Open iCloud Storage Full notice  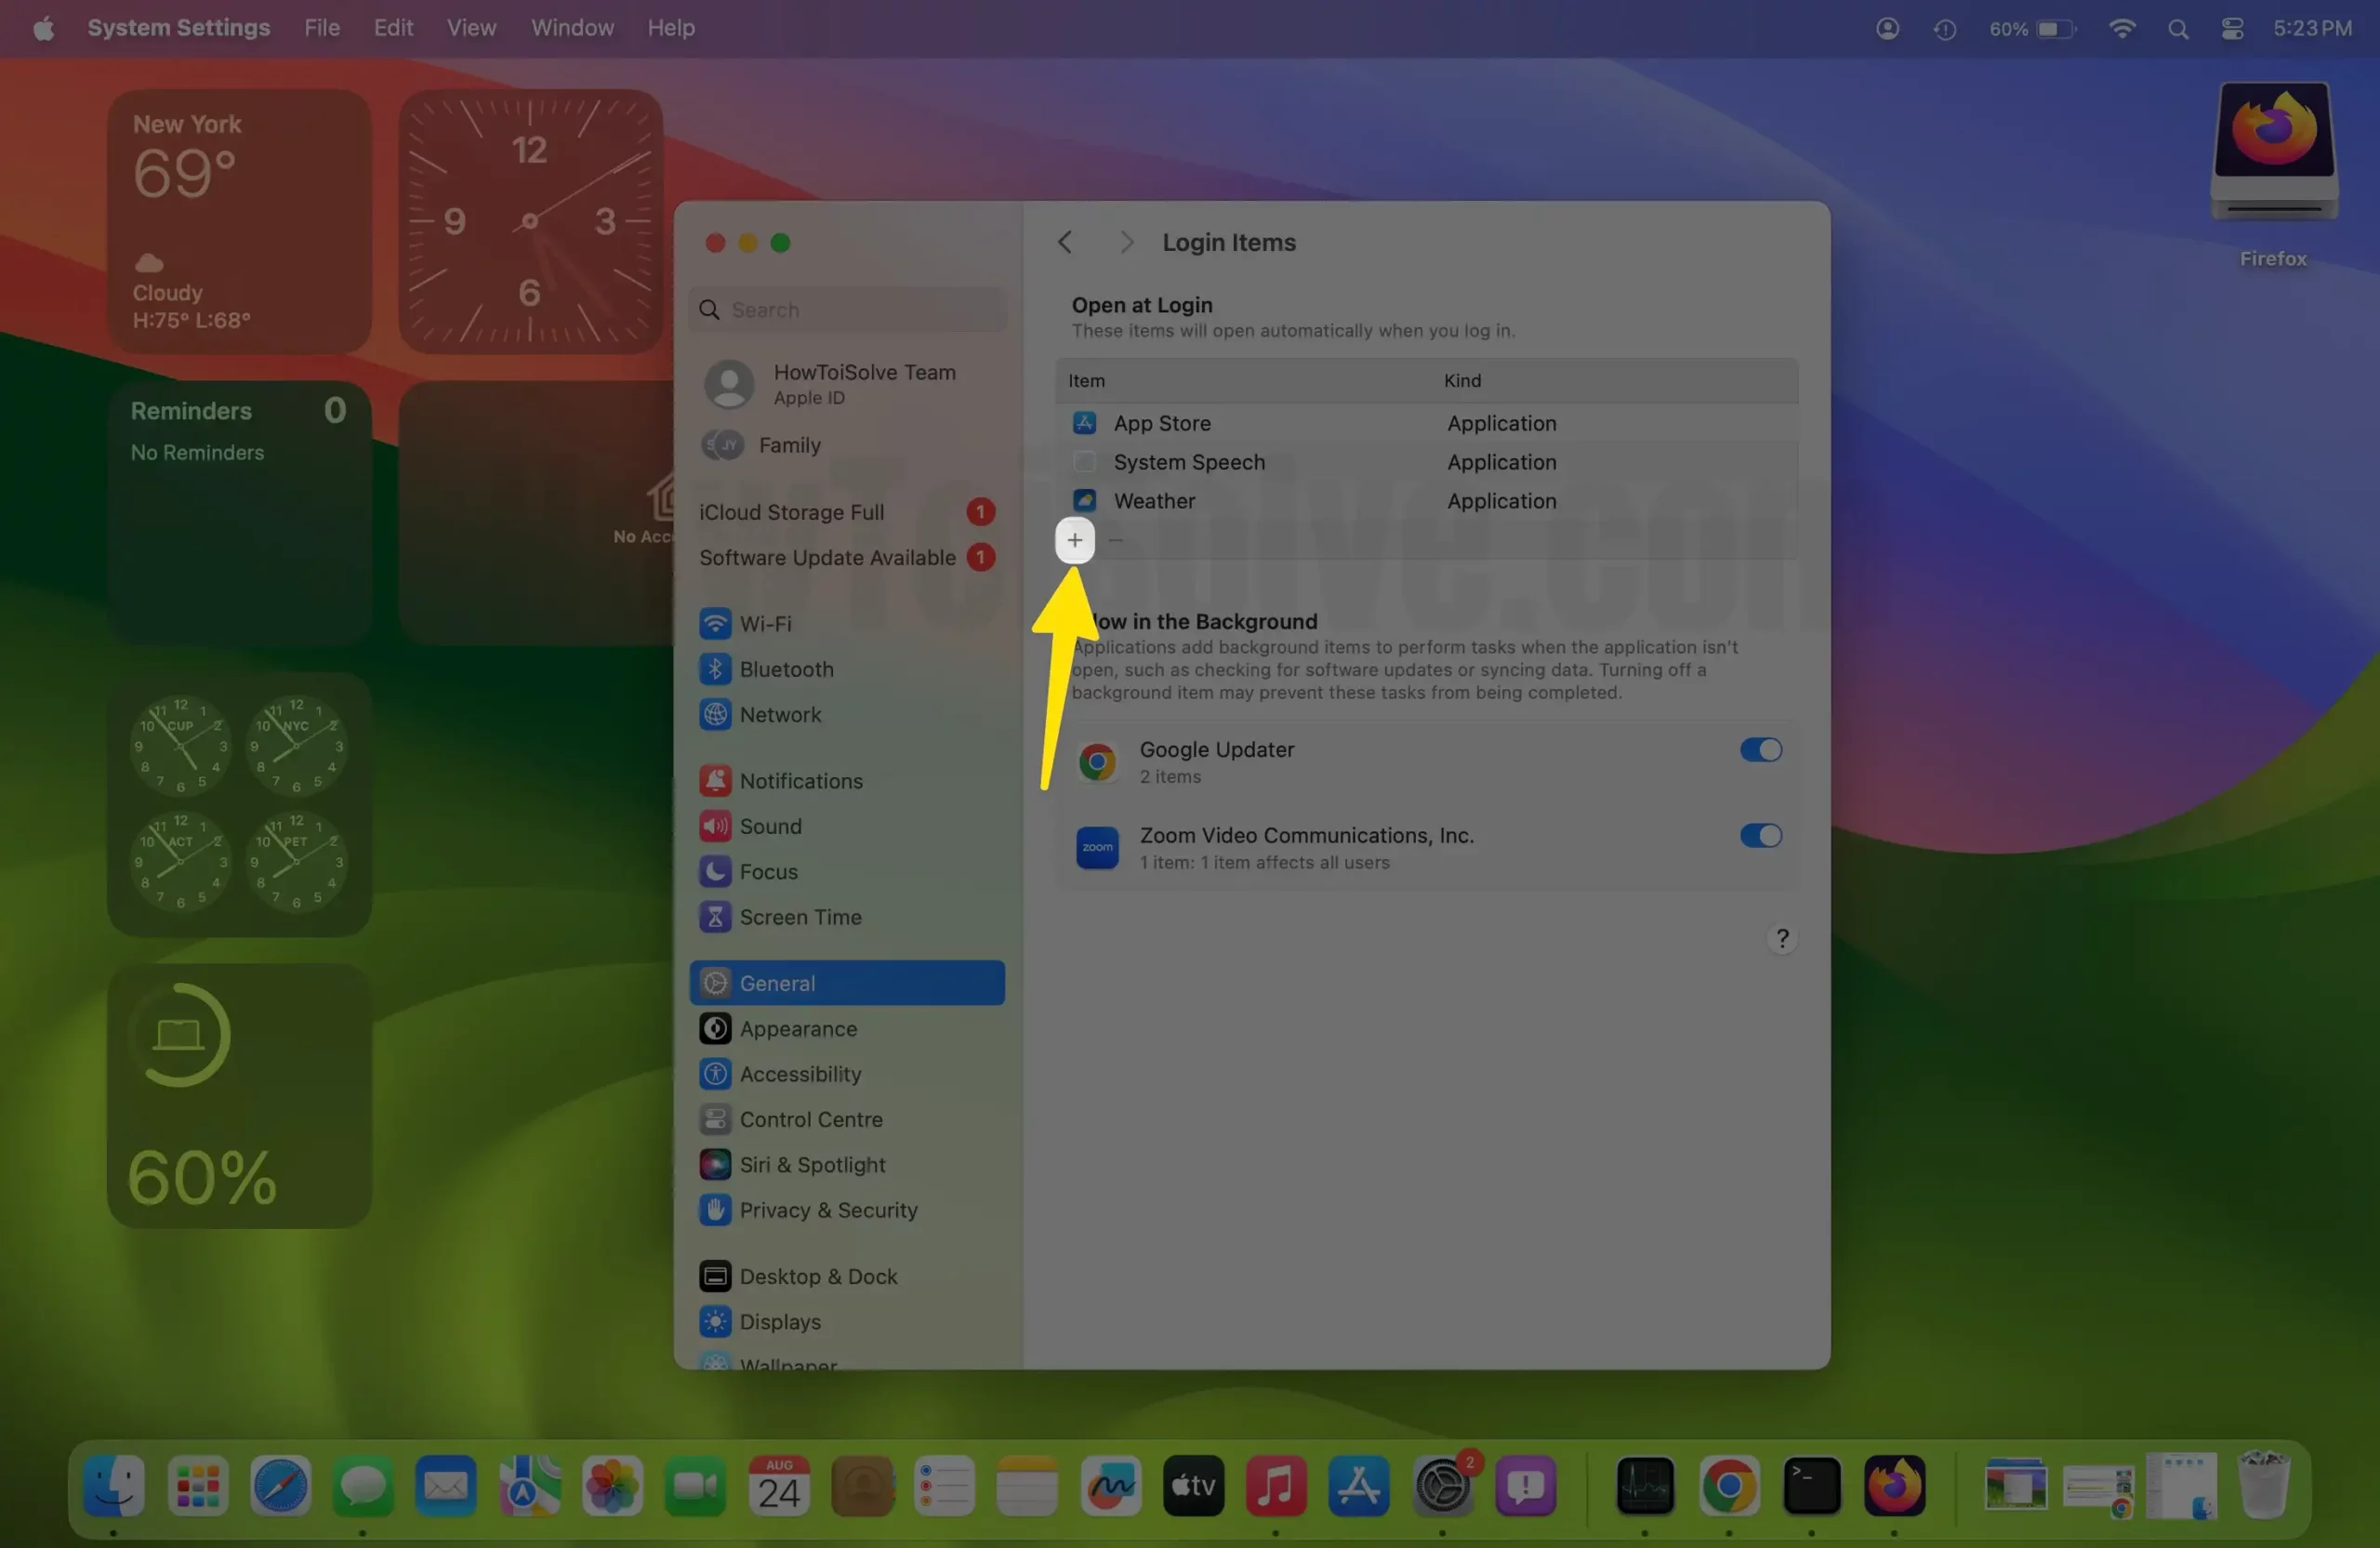click(x=848, y=512)
